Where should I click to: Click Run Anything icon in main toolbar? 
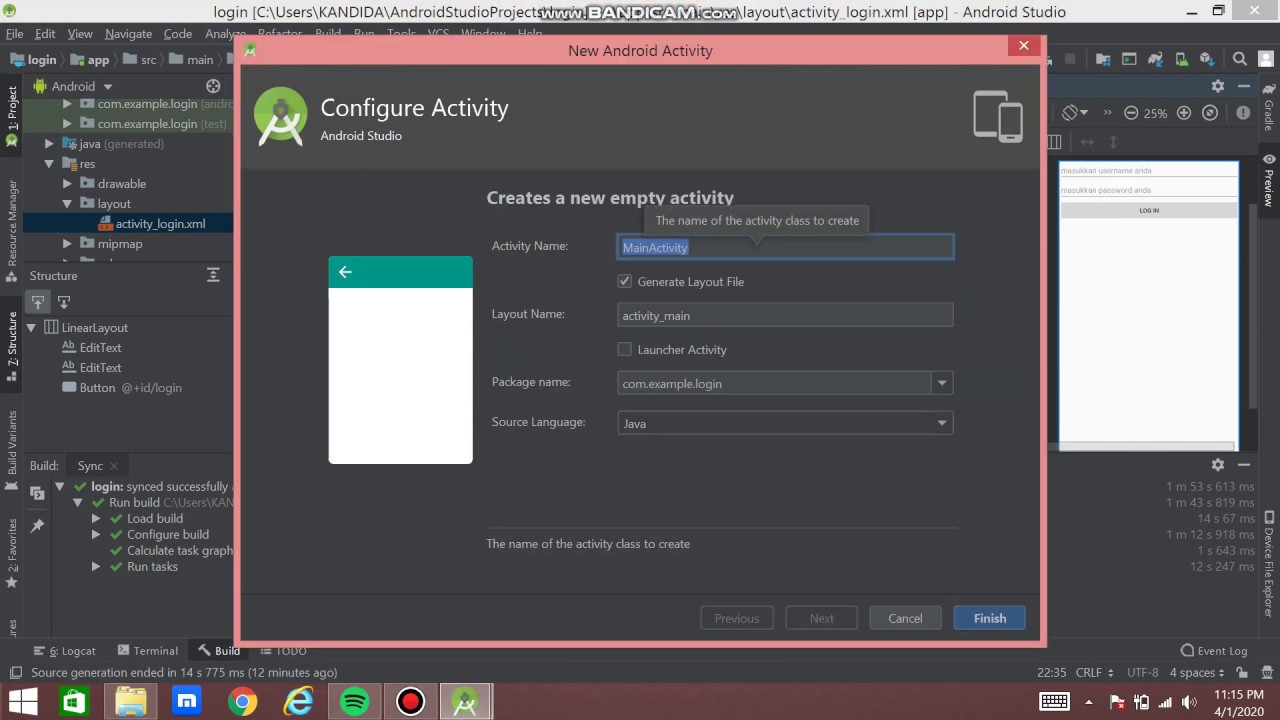pos(1129,59)
